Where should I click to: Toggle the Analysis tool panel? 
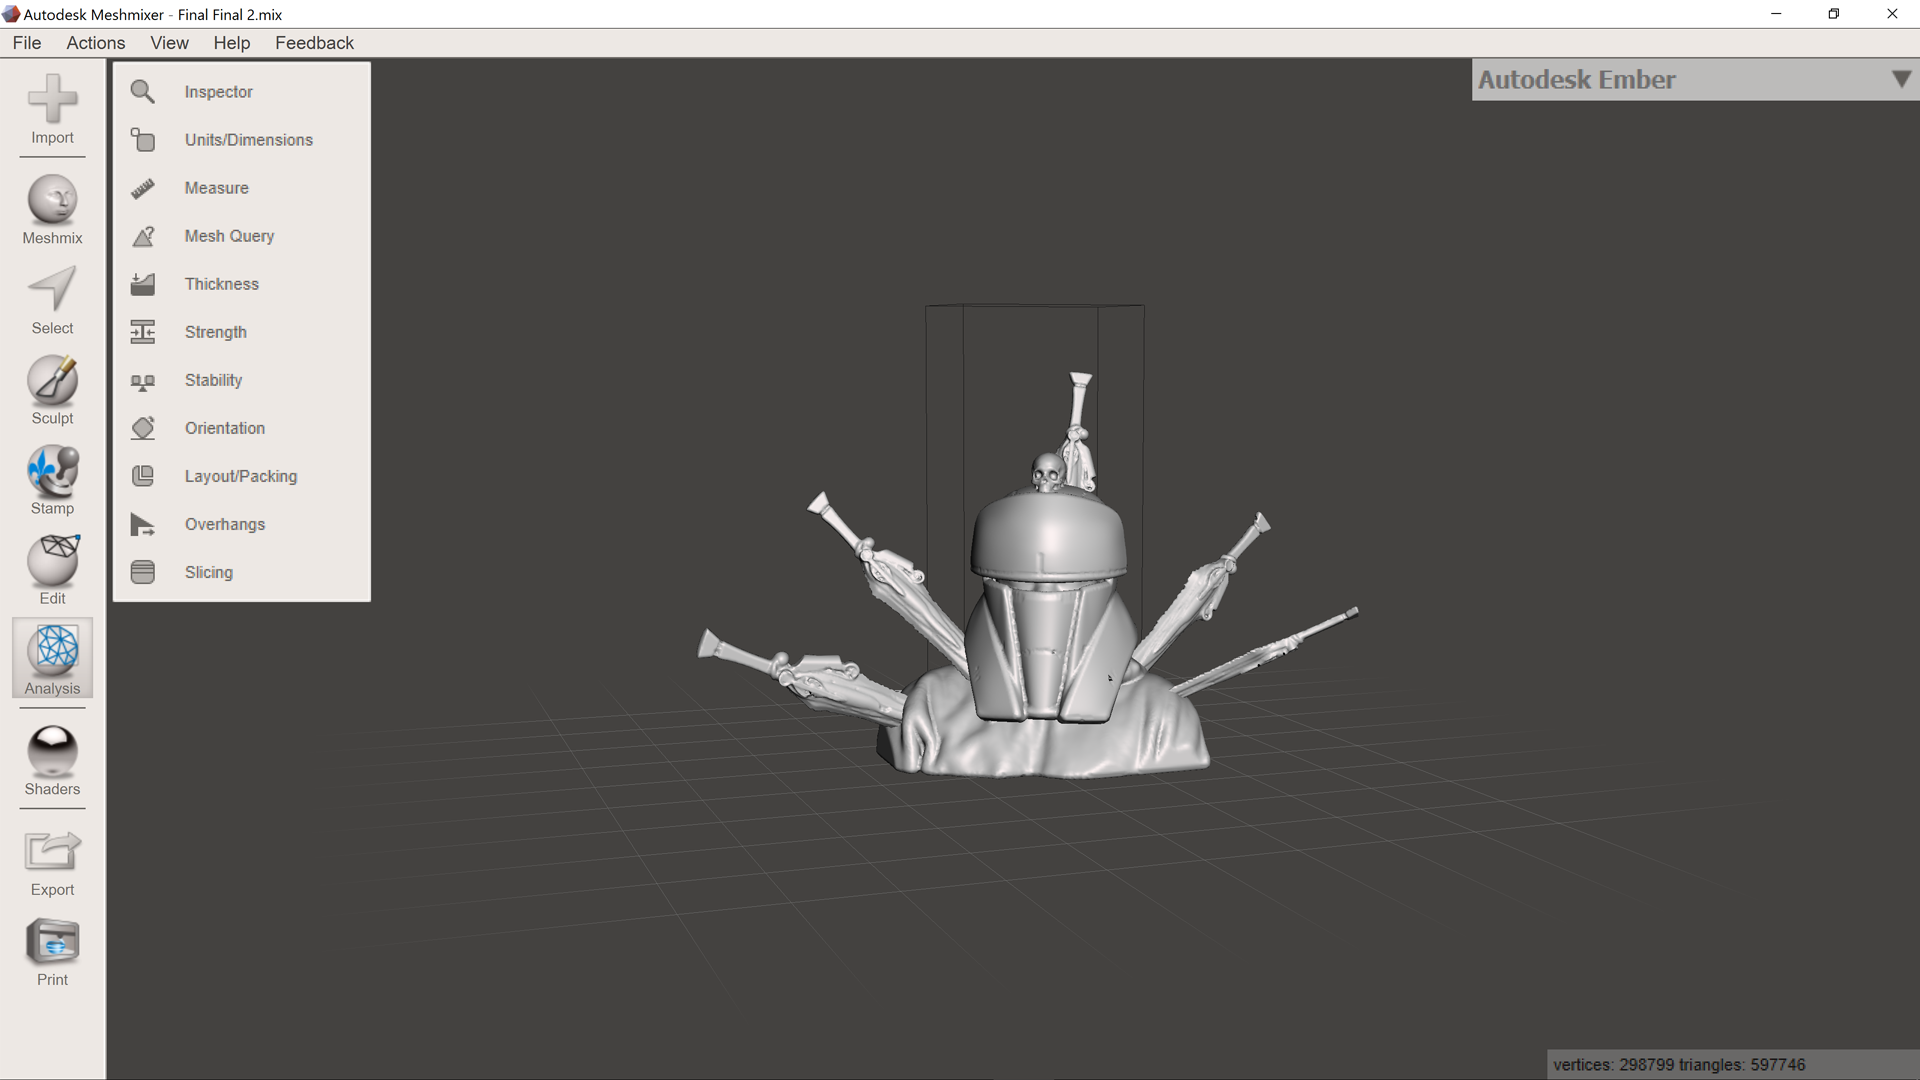click(52, 658)
